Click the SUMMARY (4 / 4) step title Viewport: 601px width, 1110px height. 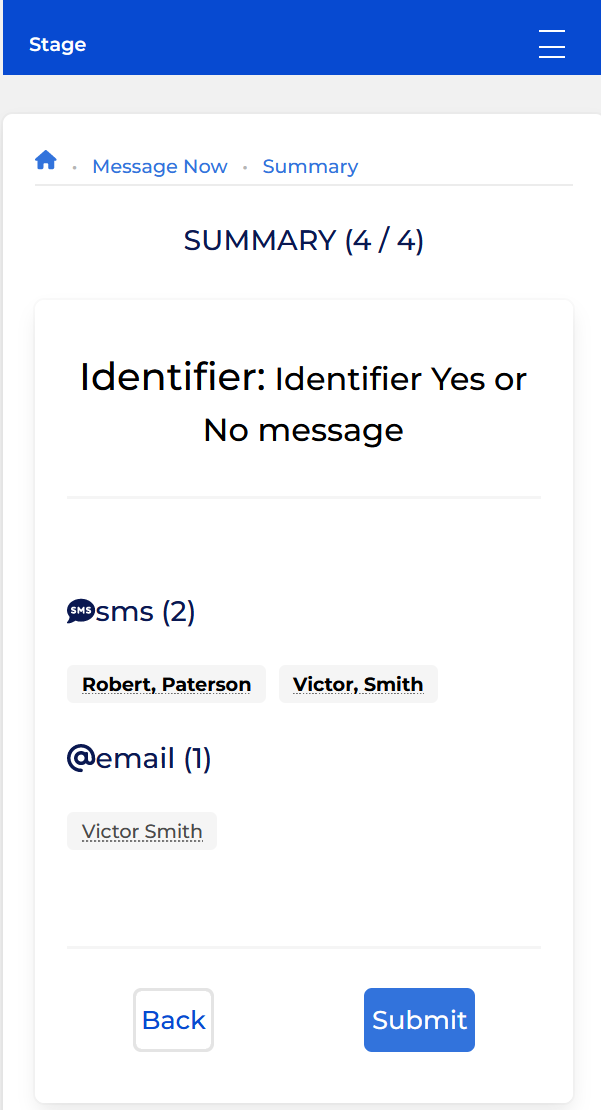click(304, 241)
